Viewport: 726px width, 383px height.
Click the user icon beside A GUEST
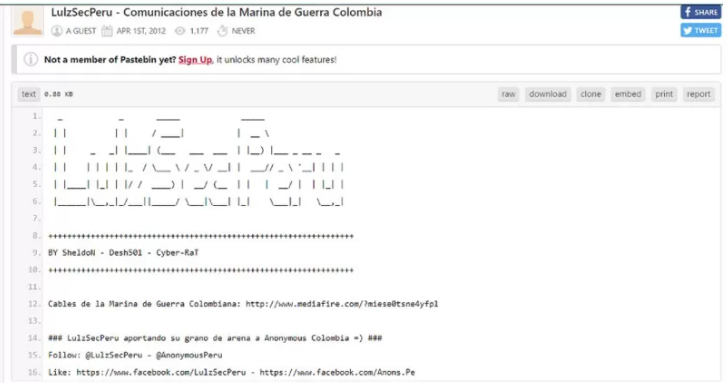point(56,31)
